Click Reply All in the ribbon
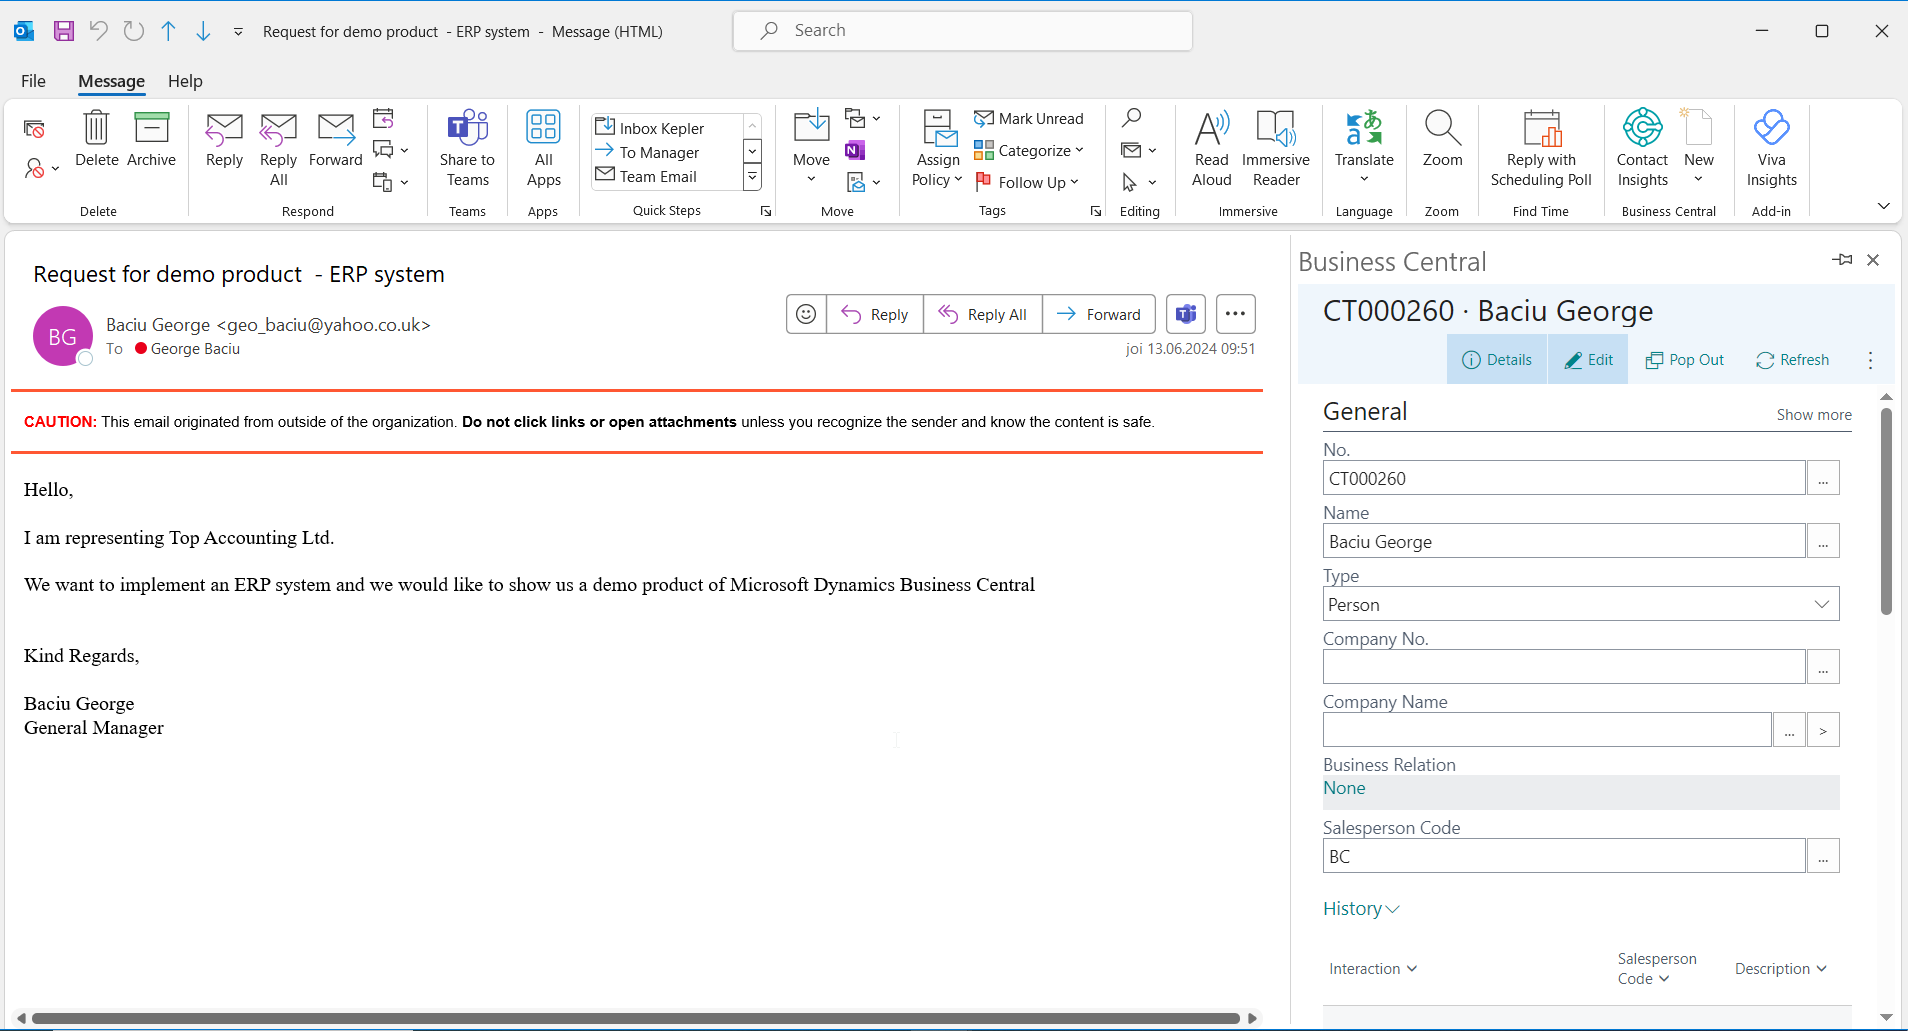Viewport: 1908px width, 1031px height. (279, 149)
